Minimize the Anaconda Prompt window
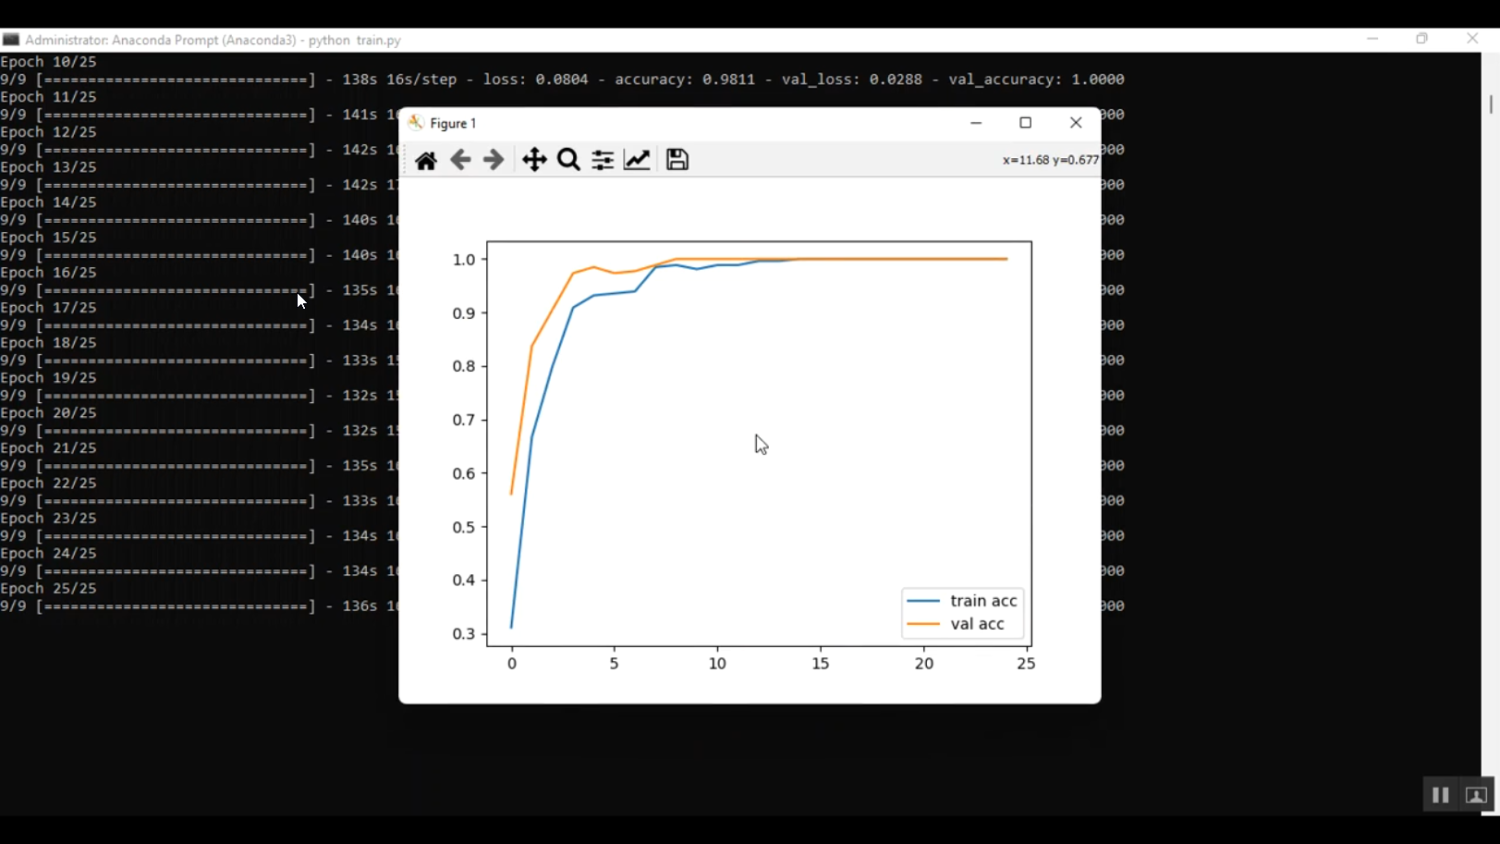Viewport: 1500px width, 844px height. coord(1372,39)
